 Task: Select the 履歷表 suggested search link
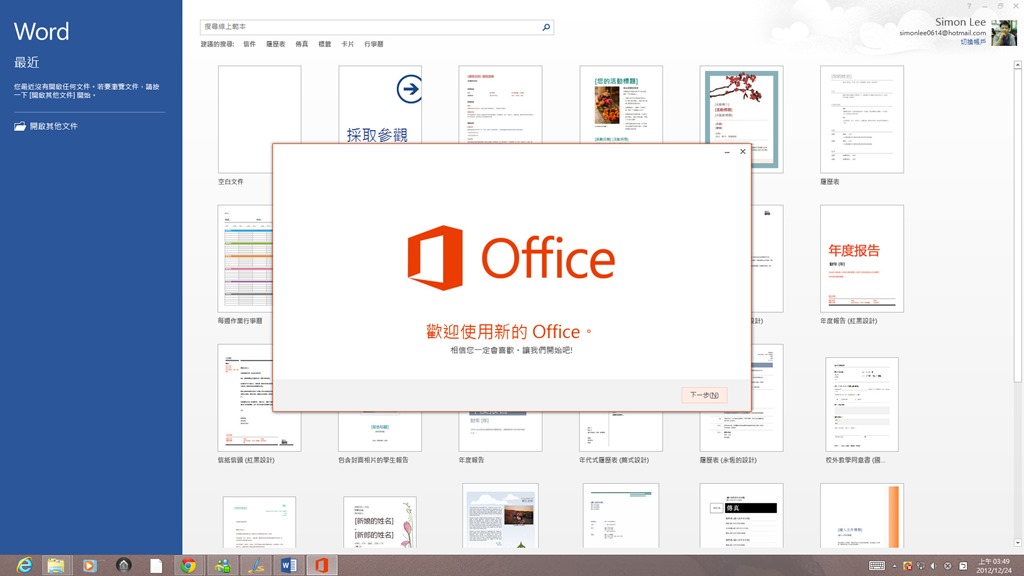[x=276, y=44]
